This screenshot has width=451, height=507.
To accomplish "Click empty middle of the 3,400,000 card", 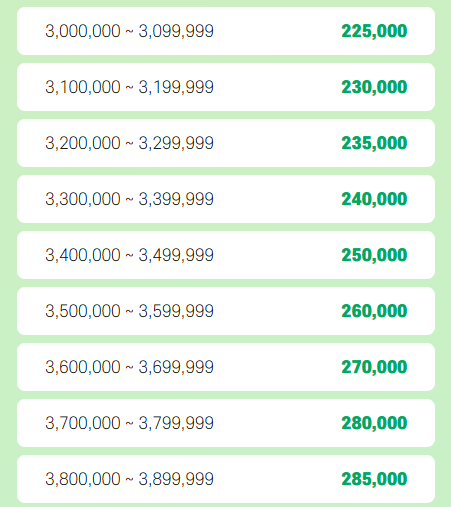I will coord(277,255).
